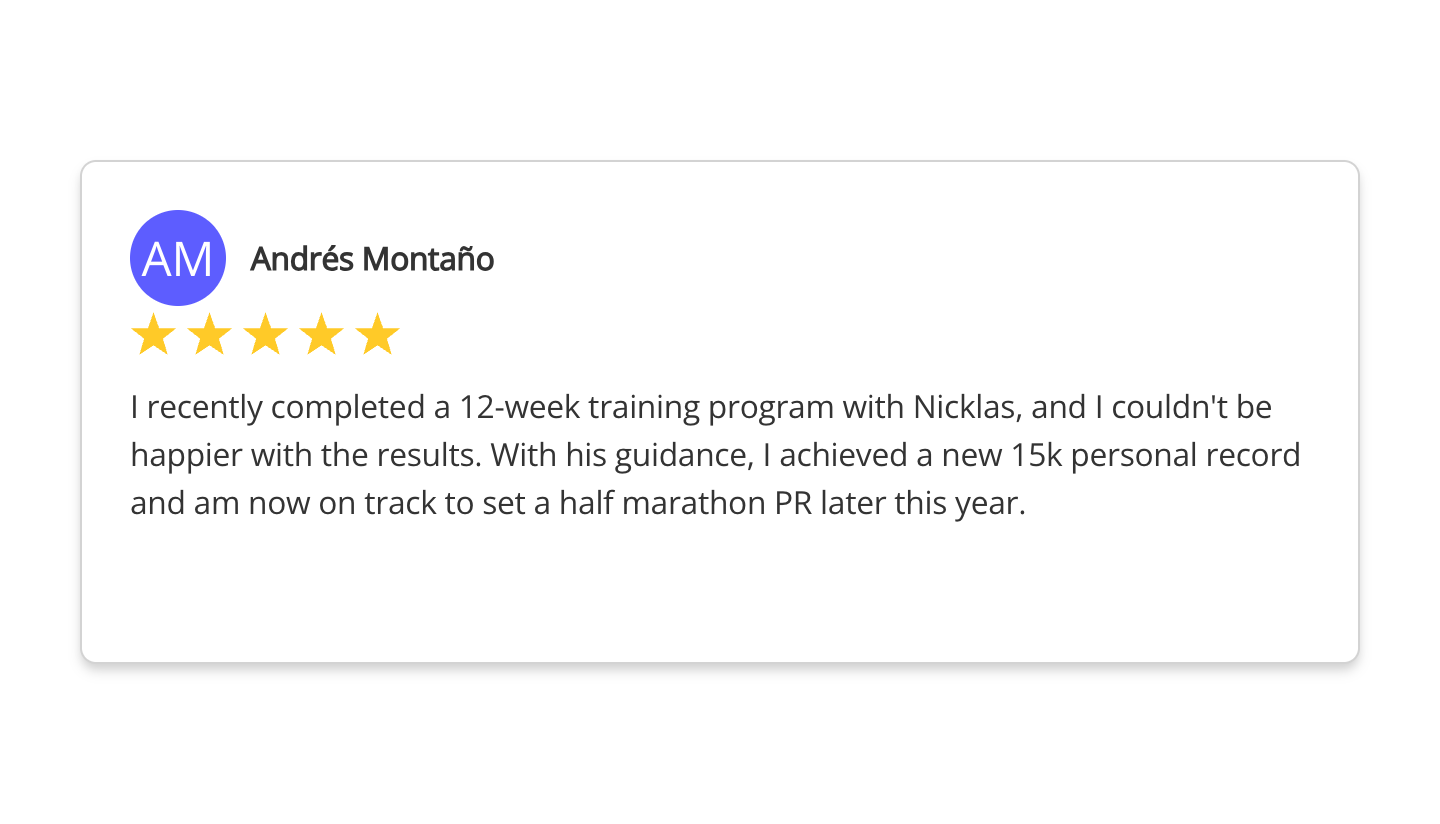Select the second rating star
This screenshot has height=824, width=1440.
tap(209, 335)
